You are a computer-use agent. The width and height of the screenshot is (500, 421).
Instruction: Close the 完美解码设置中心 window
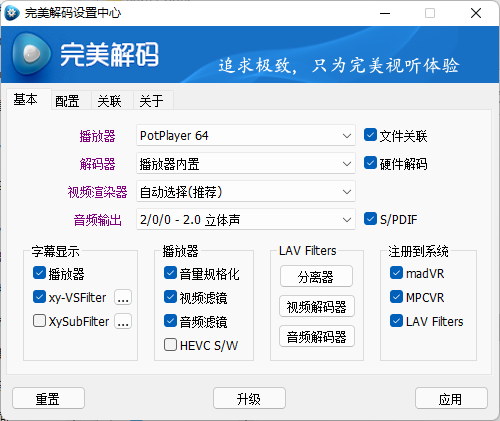pos(476,13)
